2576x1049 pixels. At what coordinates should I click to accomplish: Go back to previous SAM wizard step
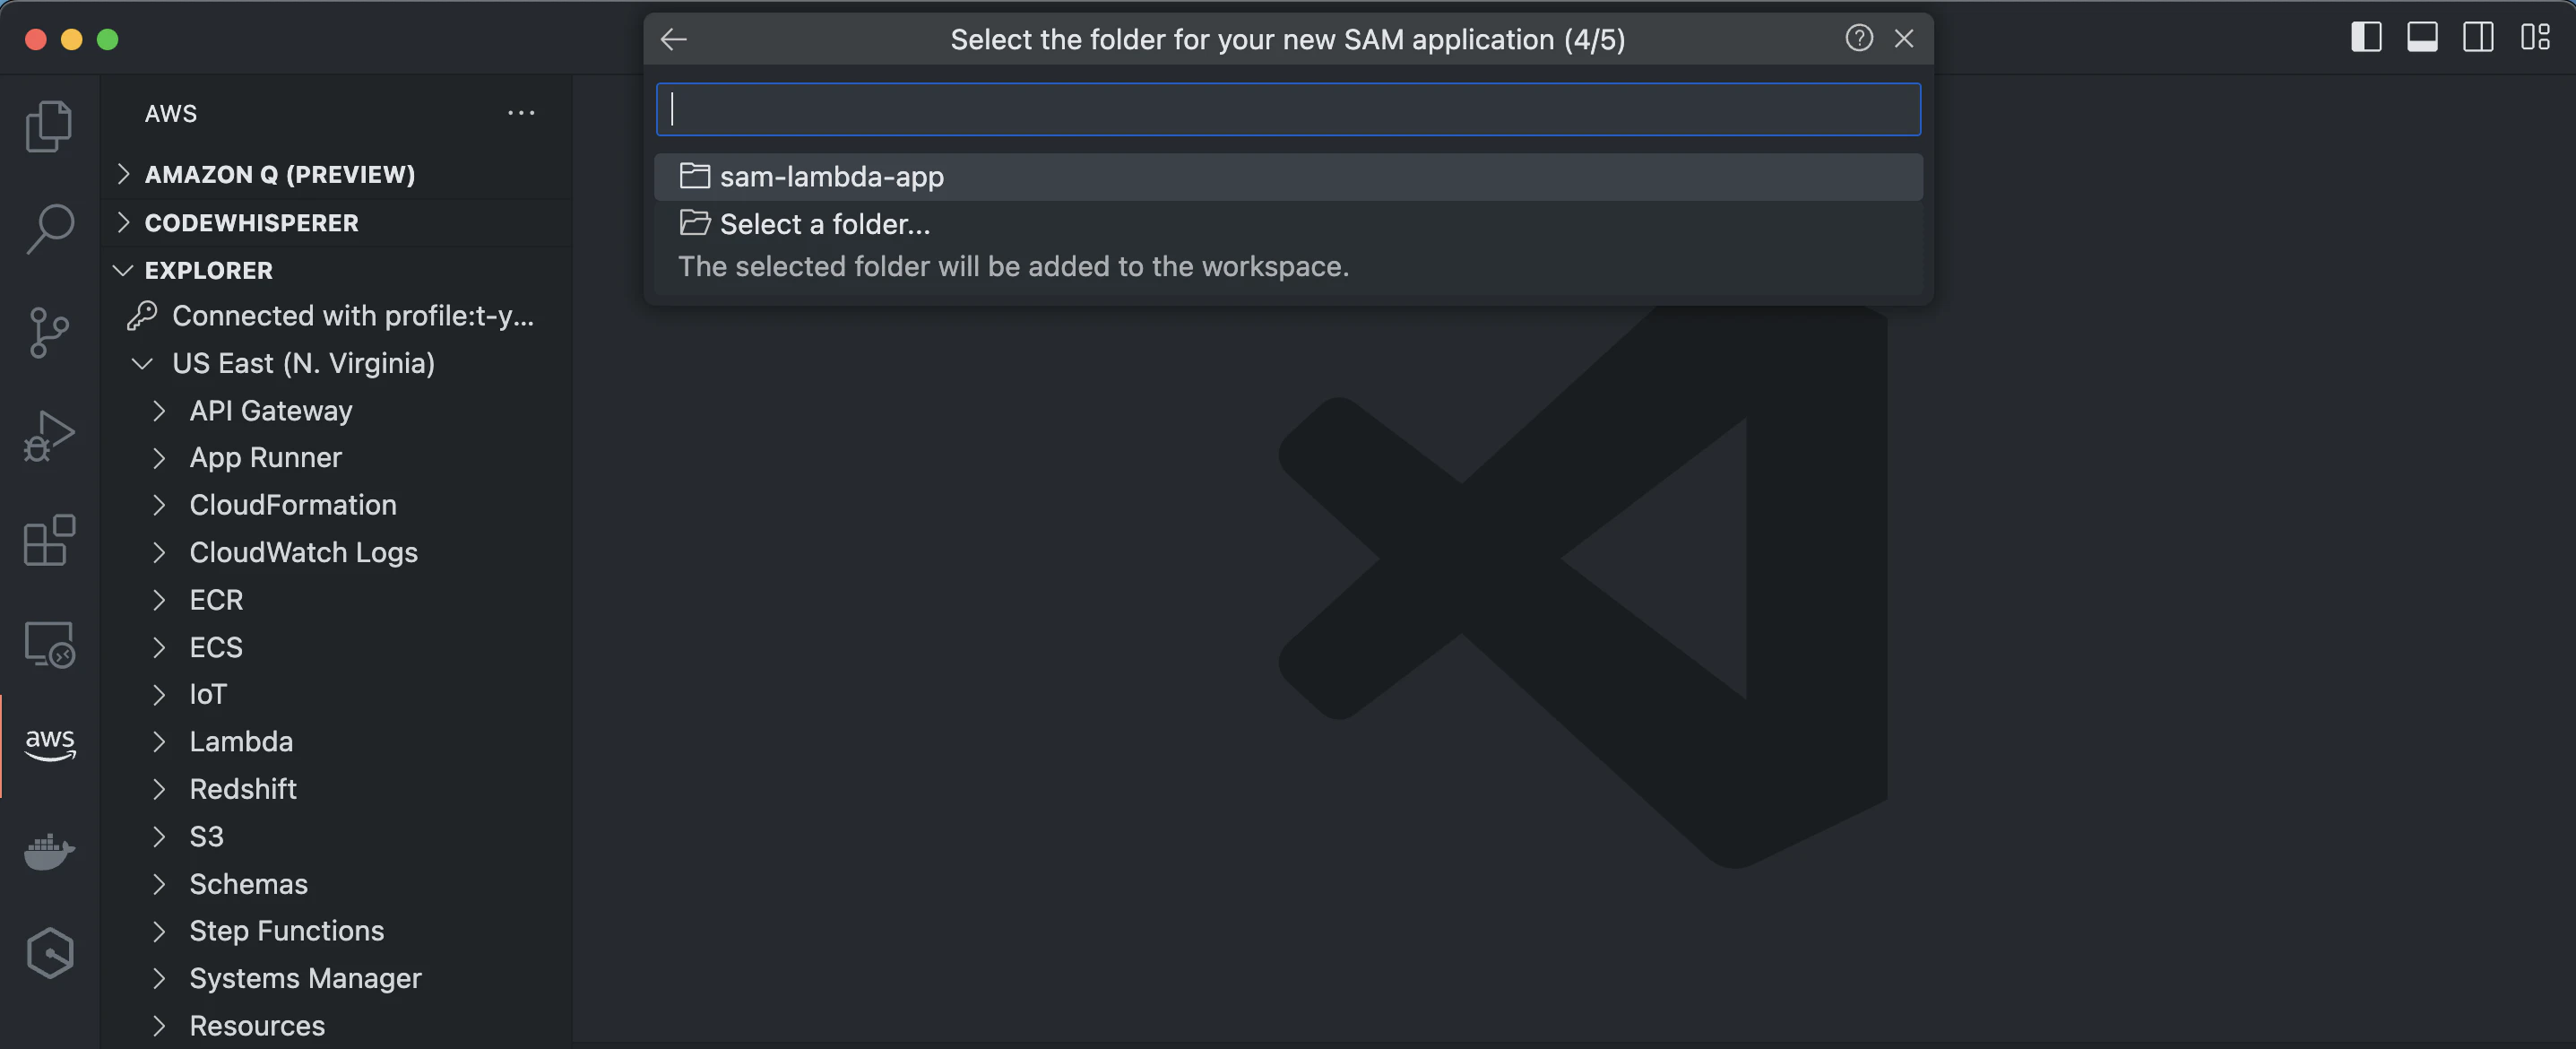[674, 39]
